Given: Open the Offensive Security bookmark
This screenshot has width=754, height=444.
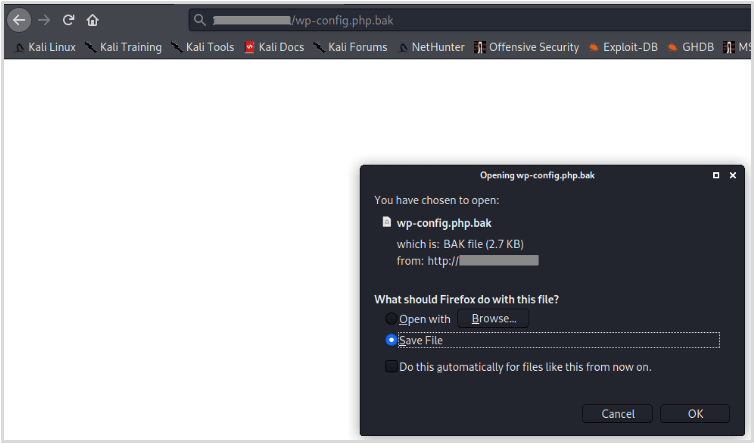Looking at the screenshot, I should point(527,47).
